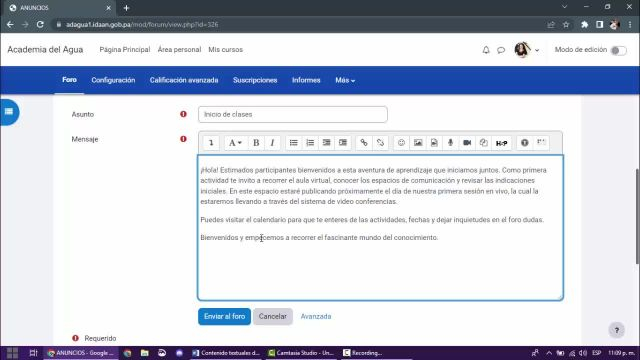This screenshot has height=360, width=640.
Task: Run accessibility checker icon
Action: pyautogui.click(x=525, y=143)
